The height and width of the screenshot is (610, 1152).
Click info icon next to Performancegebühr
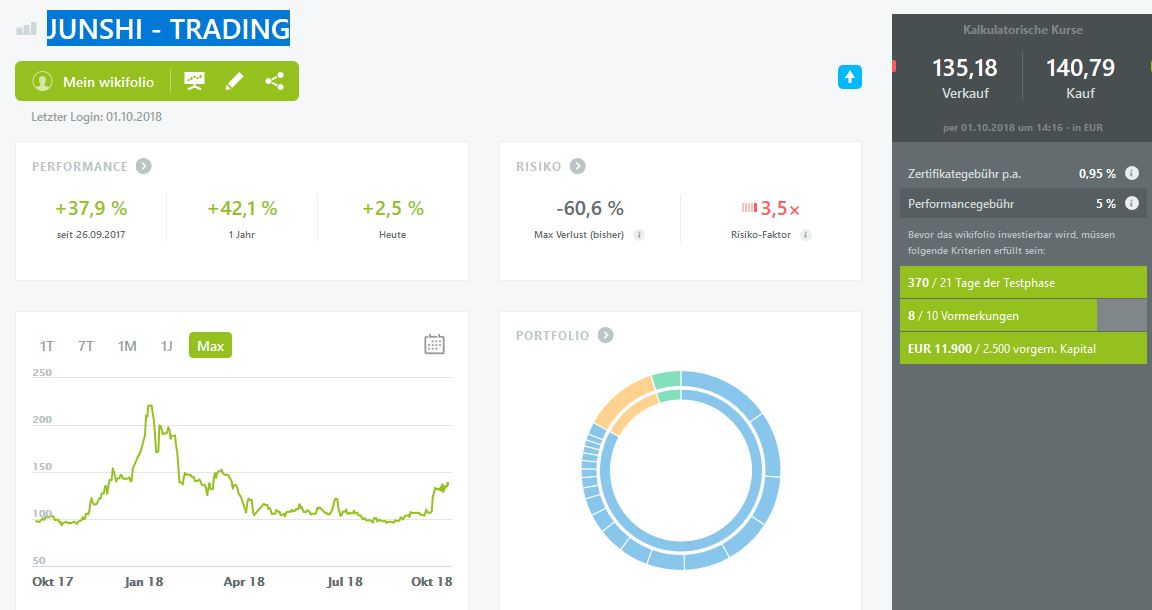click(x=1132, y=203)
